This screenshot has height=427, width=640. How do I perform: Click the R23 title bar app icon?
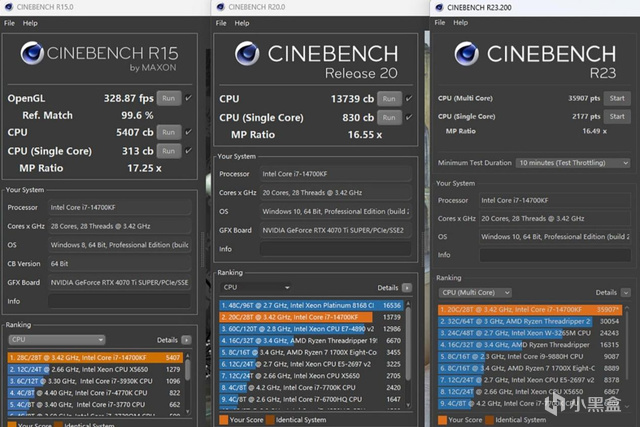pos(438,6)
